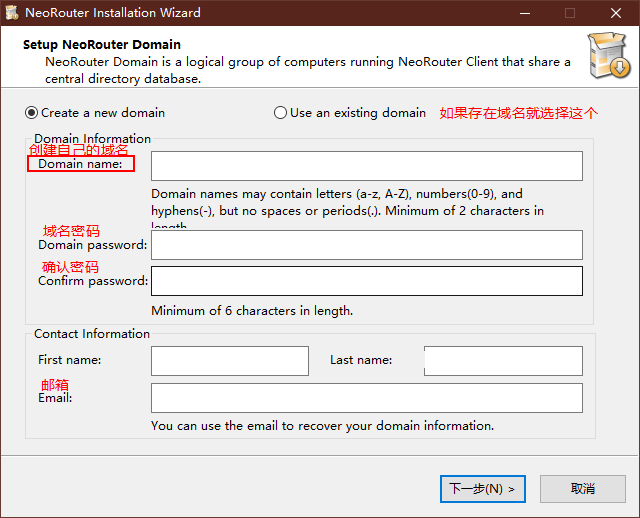
Task: Click the Confirm password field
Action: pos(367,281)
